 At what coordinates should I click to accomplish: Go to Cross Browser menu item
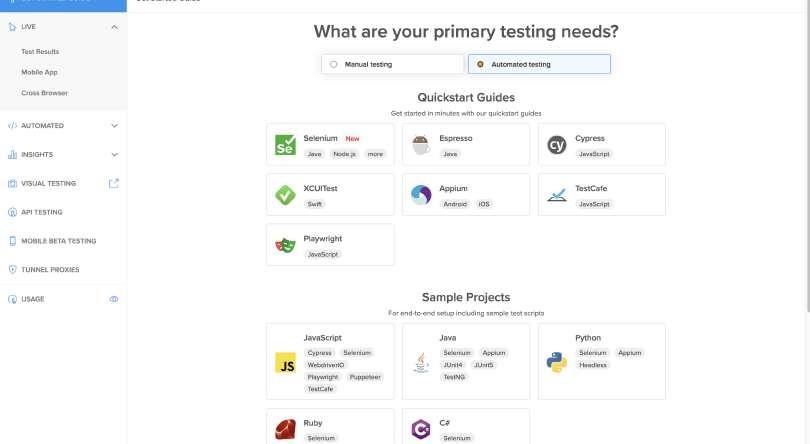point(45,93)
